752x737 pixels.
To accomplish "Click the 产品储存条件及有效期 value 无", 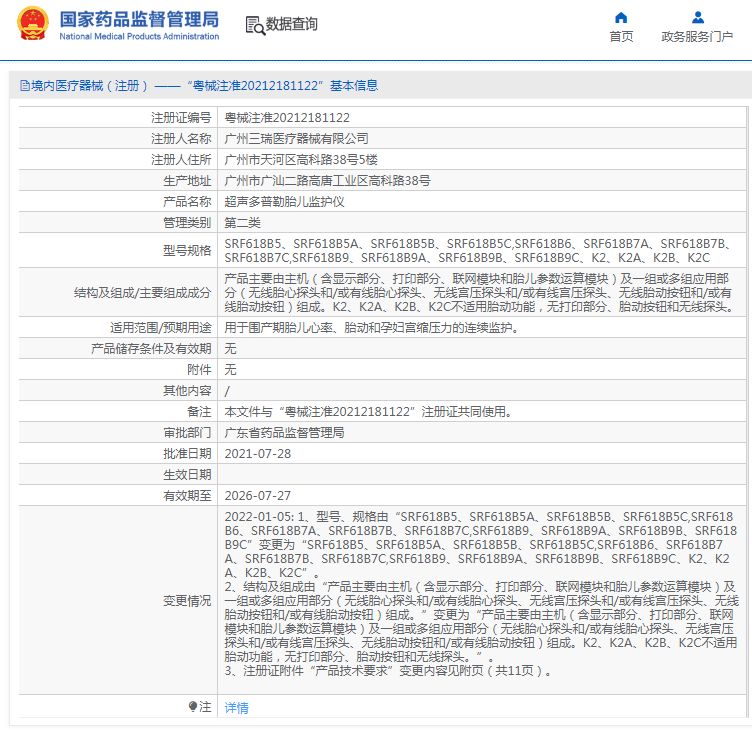I will click(230, 349).
